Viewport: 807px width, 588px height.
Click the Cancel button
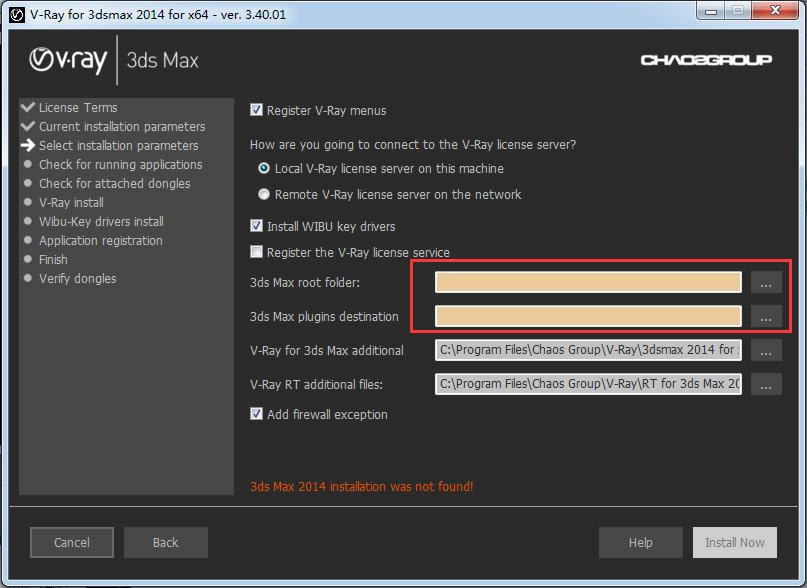click(x=72, y=542)
